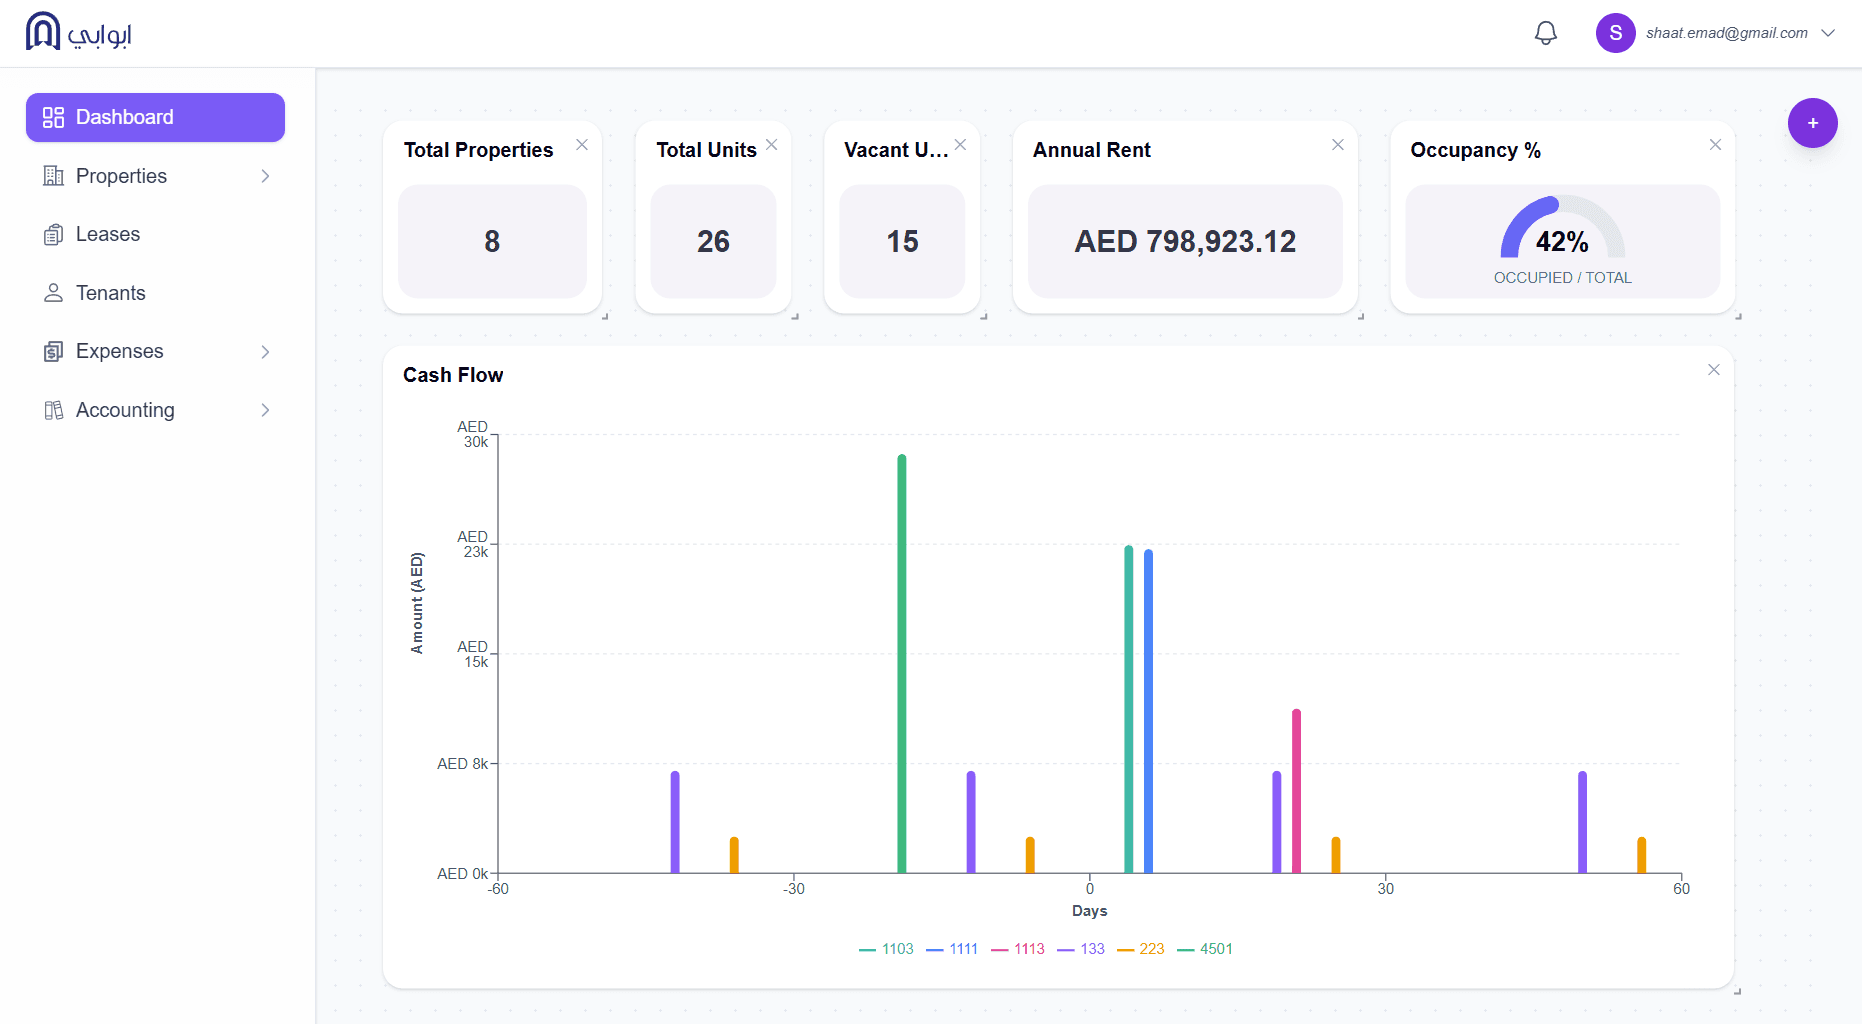Click the Accounting ledger icon
Image resolution: width=1862 pixels, height=1024 pixels.
click(x=53, y=410)
